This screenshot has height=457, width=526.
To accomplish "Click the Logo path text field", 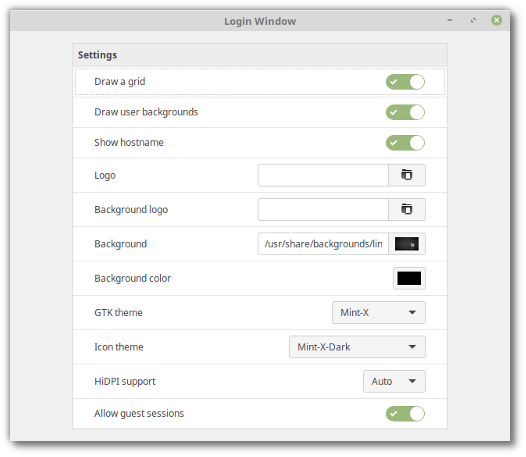I will pos(323,175).
